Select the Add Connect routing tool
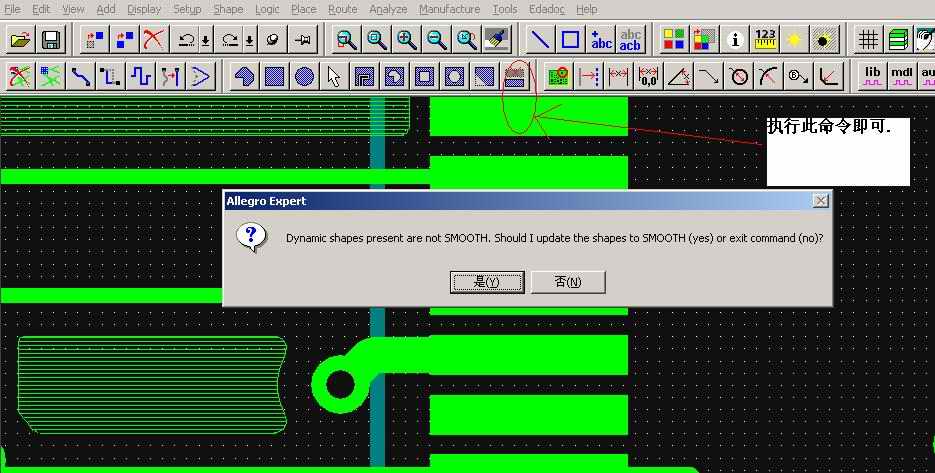The image size is (935, 473). pyautogui.click(x=81, y=76)
